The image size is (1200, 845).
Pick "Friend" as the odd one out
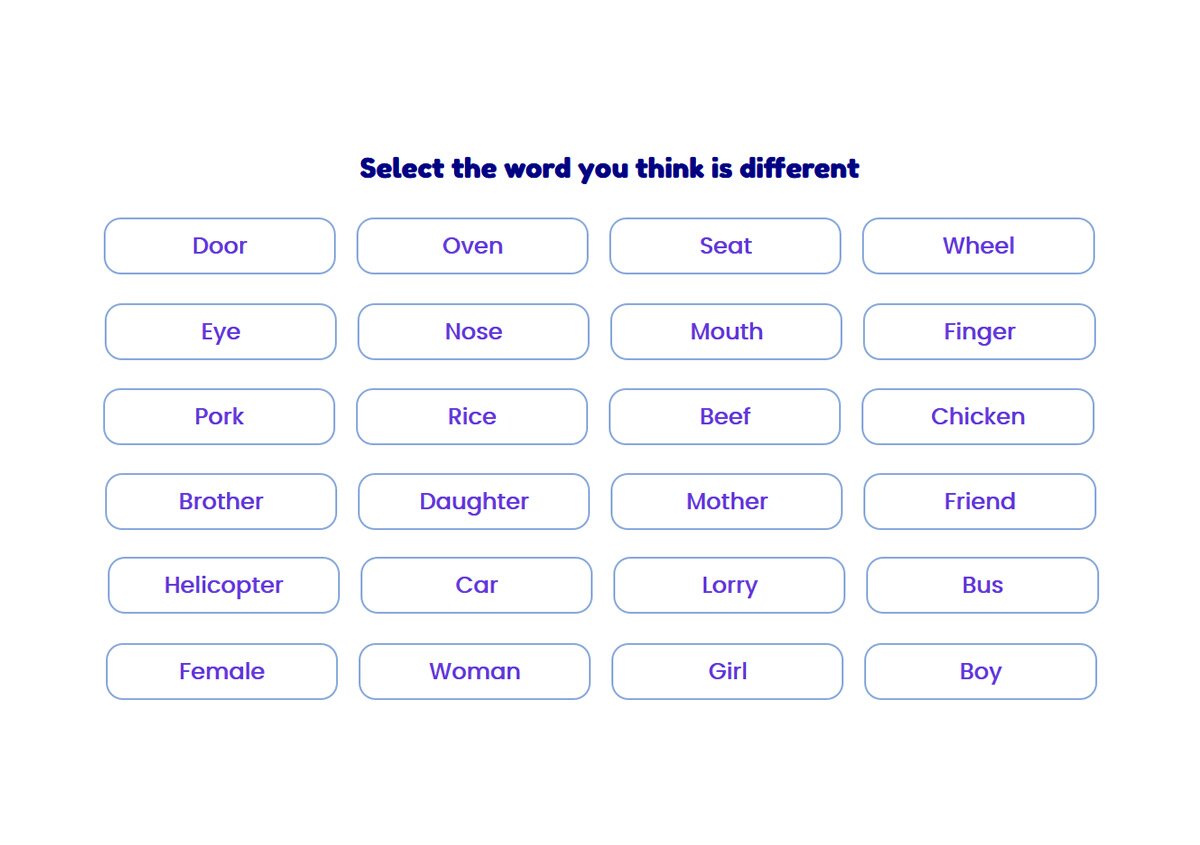pos(979,501)
